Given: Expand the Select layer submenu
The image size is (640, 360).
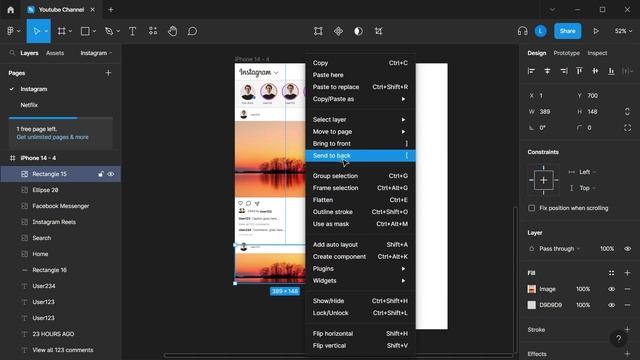Looking at the screenshot, I should 360,120.
